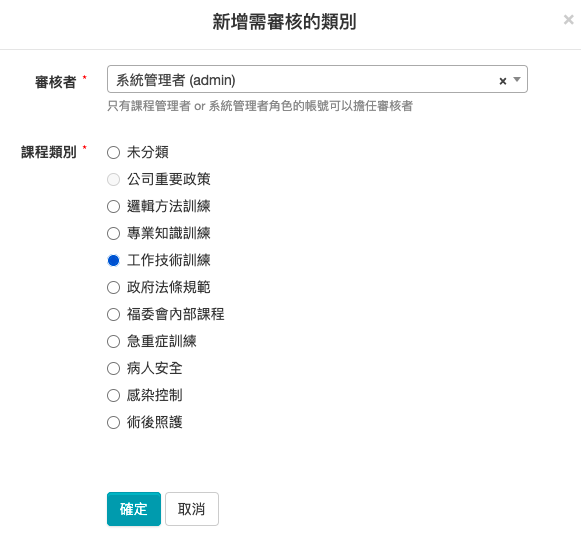
Task: Choose the 病人安全 category
Action: coord(113,369)
